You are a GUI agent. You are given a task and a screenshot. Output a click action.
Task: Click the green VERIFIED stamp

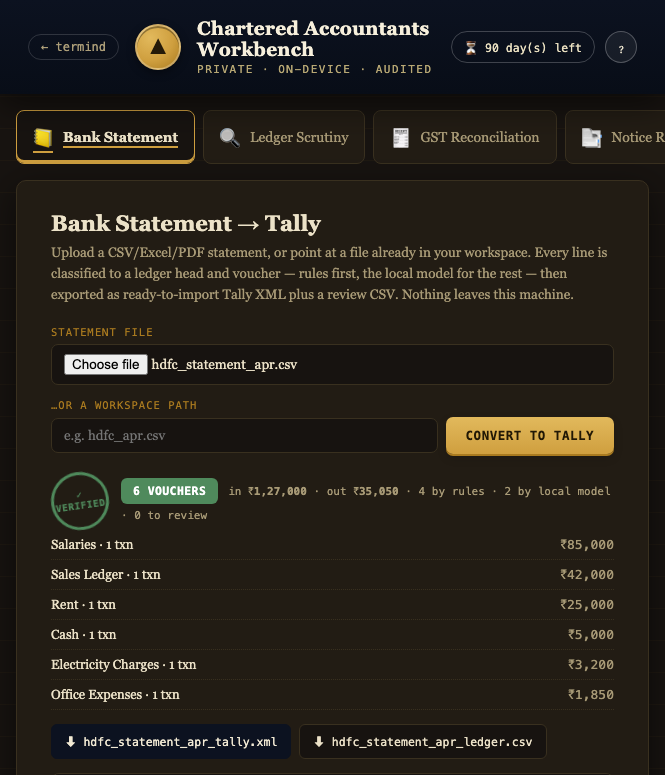point(80,501)
